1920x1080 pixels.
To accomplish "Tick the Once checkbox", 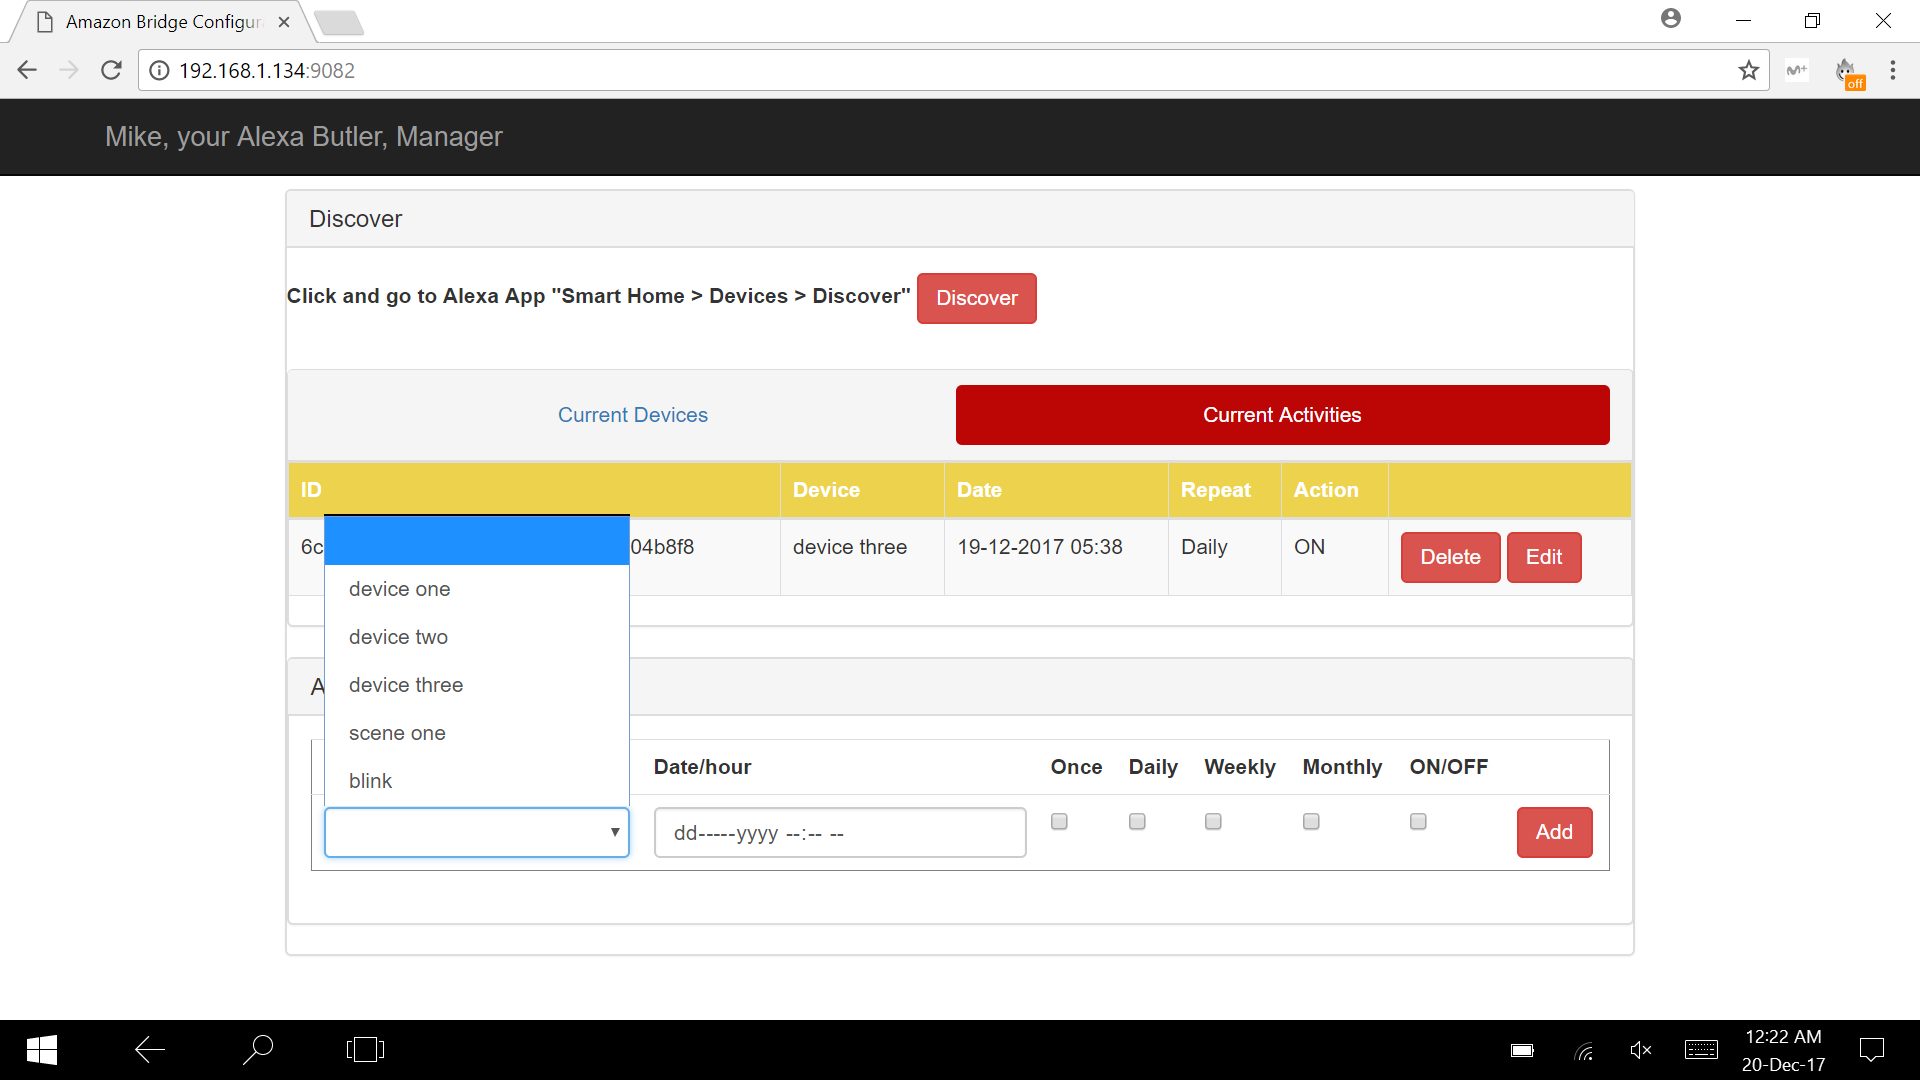I will [x=1059, y=822].
